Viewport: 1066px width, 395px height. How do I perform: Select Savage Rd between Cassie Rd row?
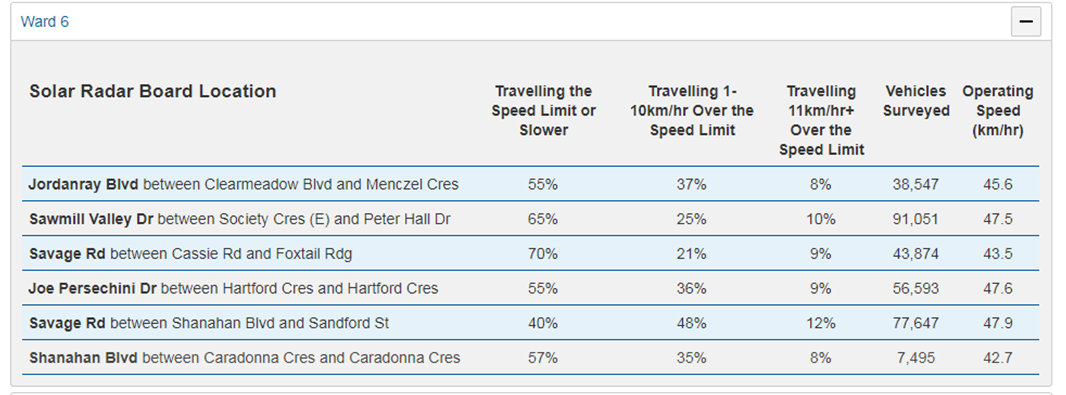(530, 253)
